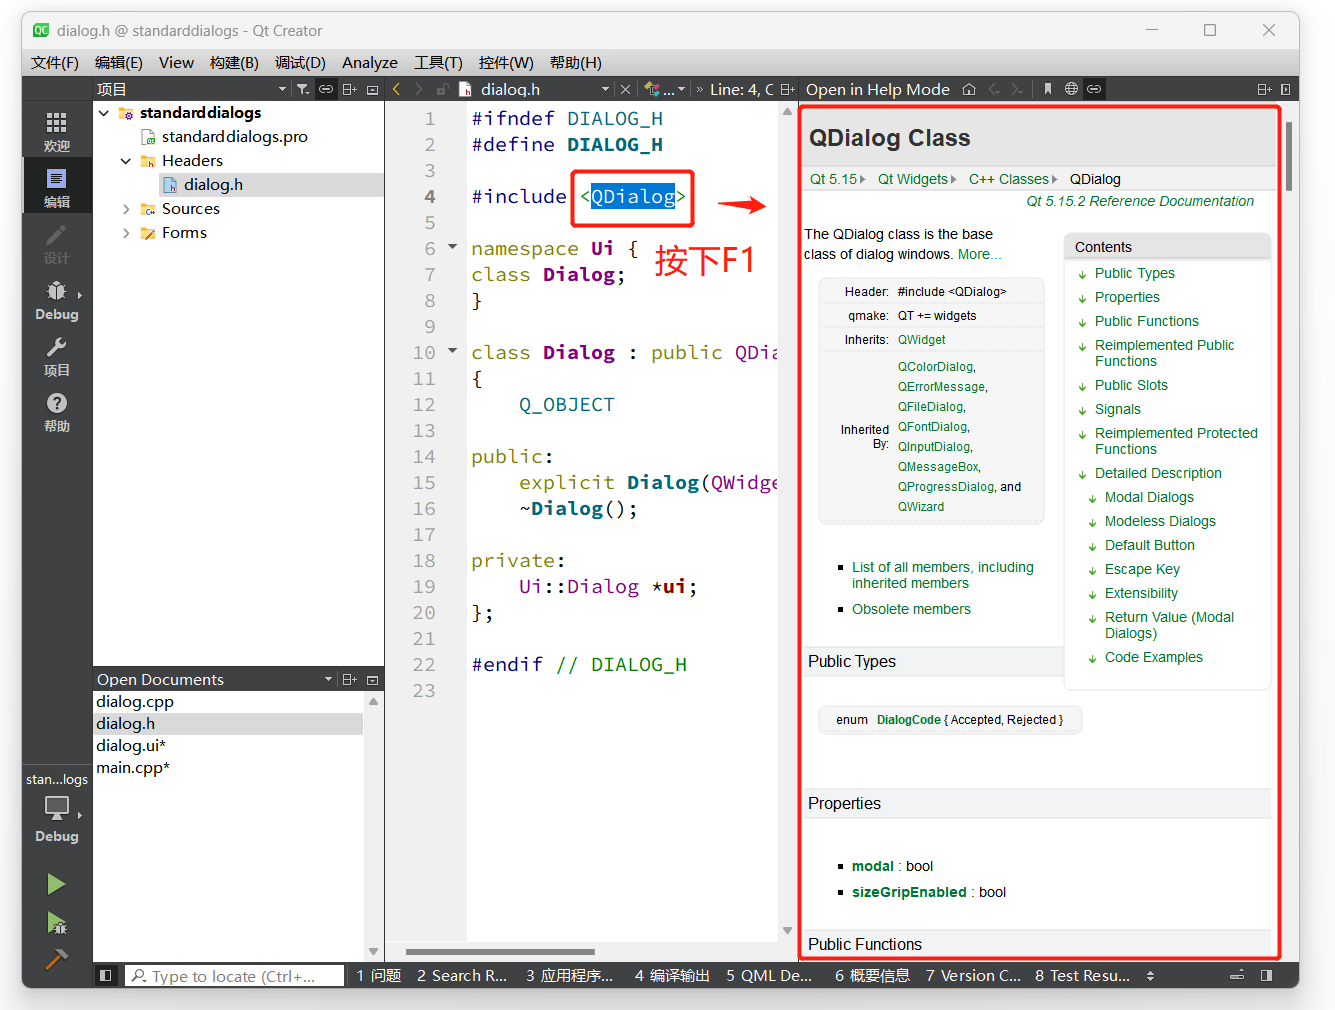Expand the Sources folder in project tree

click(126, 209)
